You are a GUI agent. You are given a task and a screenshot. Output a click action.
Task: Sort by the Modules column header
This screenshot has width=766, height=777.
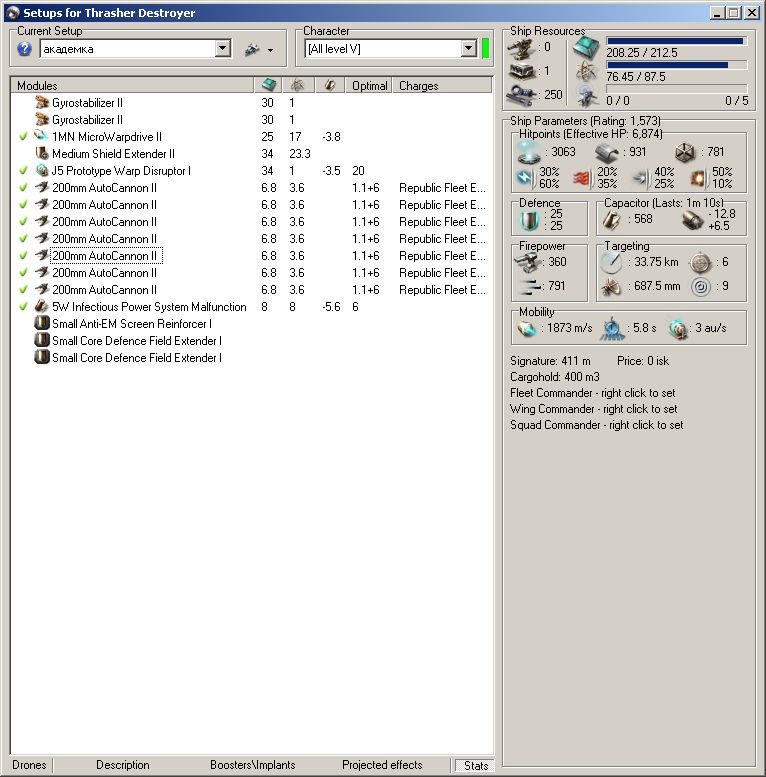click(132, 86)
